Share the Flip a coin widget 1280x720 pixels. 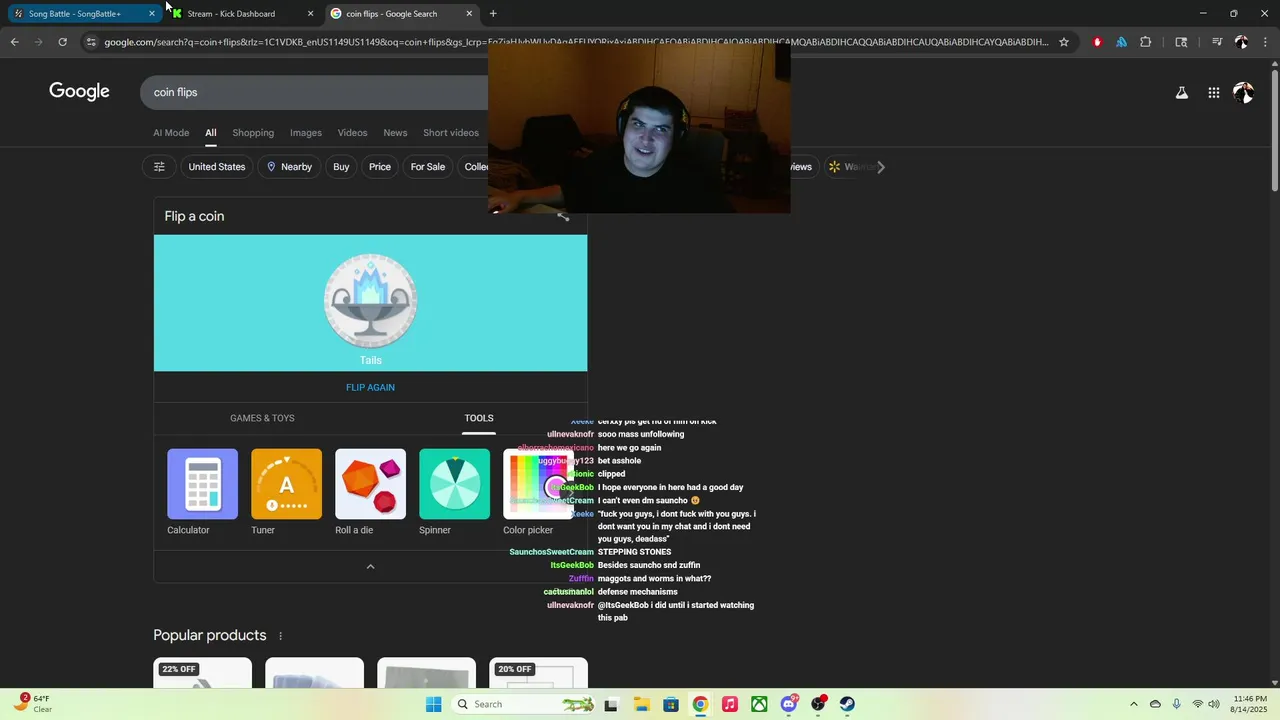(563, 216)
